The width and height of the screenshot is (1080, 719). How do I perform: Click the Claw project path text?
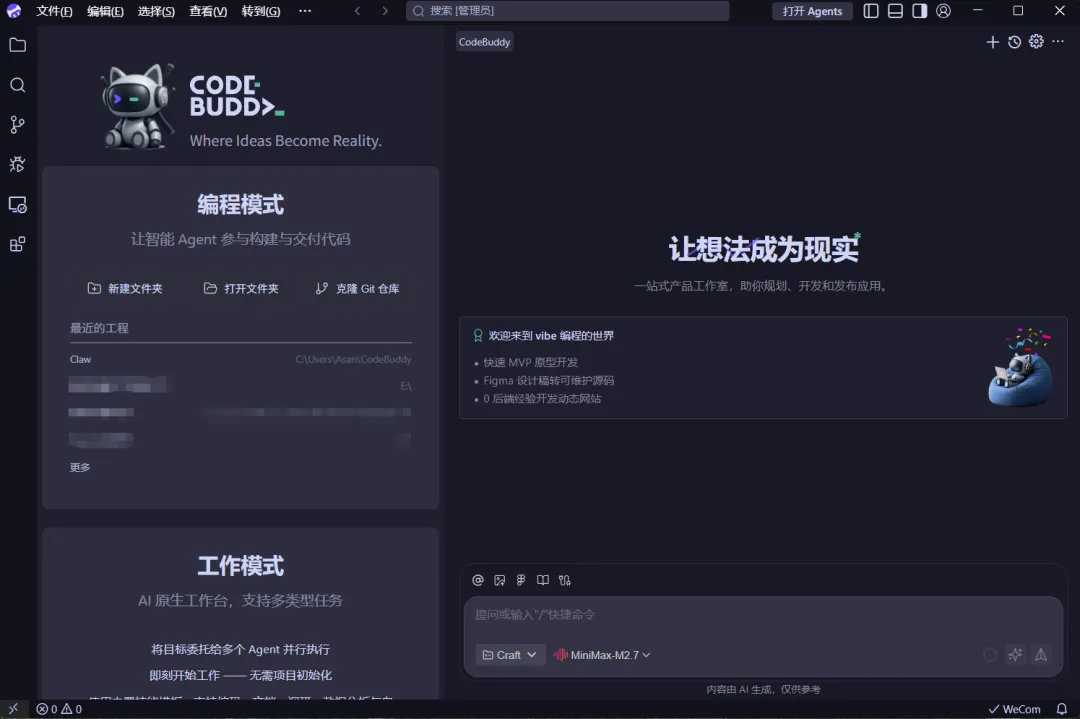tap(353, 360)
